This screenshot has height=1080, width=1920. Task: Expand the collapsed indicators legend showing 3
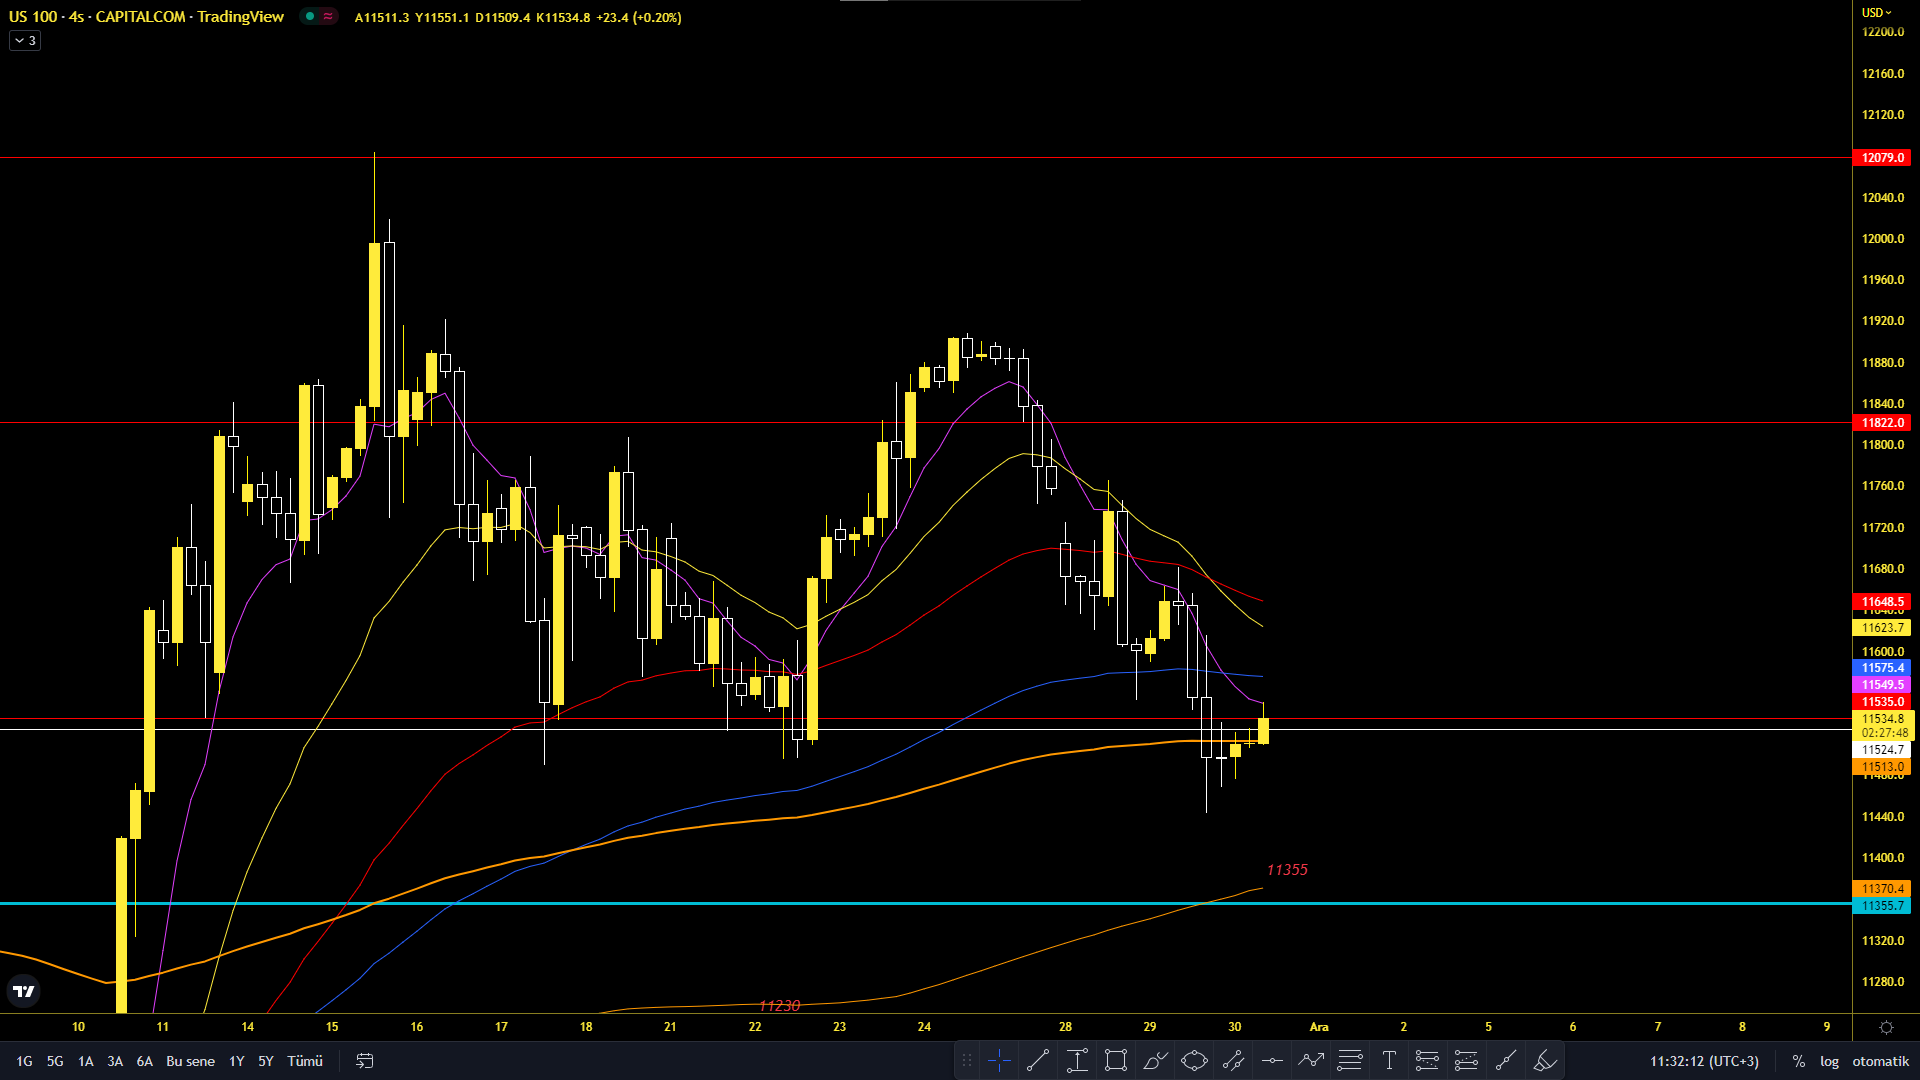point(25,41)
